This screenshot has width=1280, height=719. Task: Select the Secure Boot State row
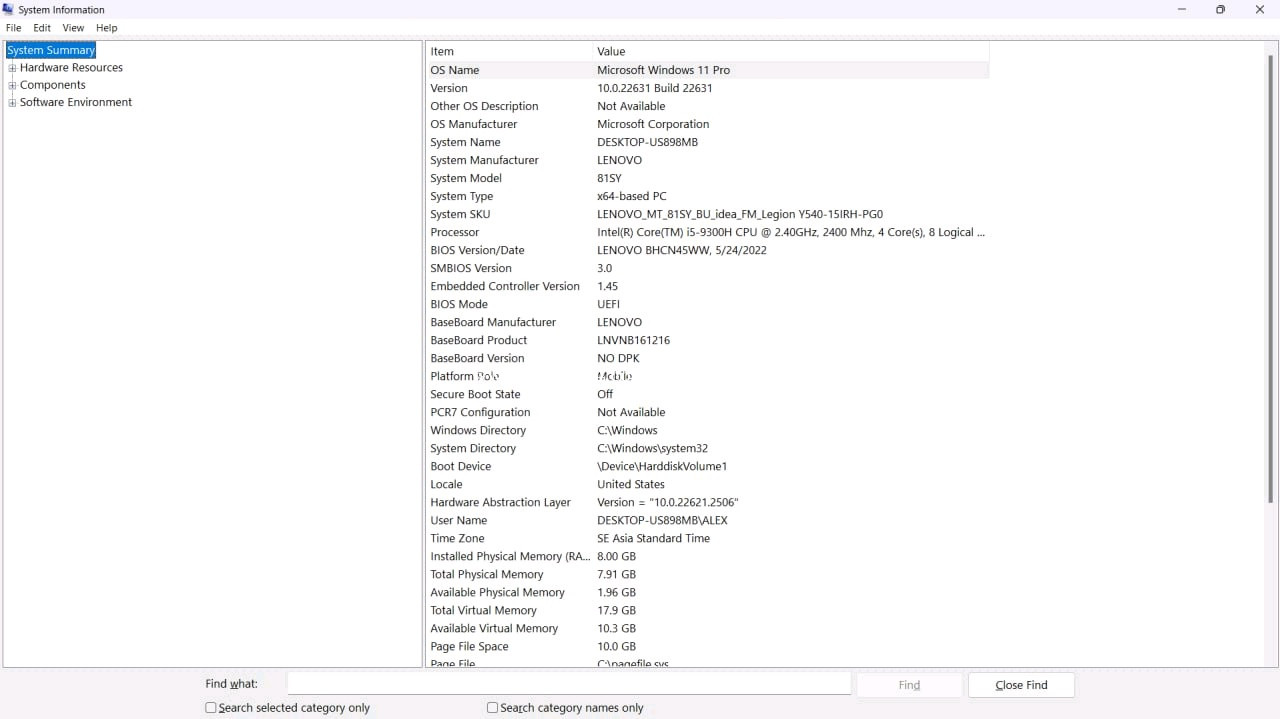tap(708, 394)
